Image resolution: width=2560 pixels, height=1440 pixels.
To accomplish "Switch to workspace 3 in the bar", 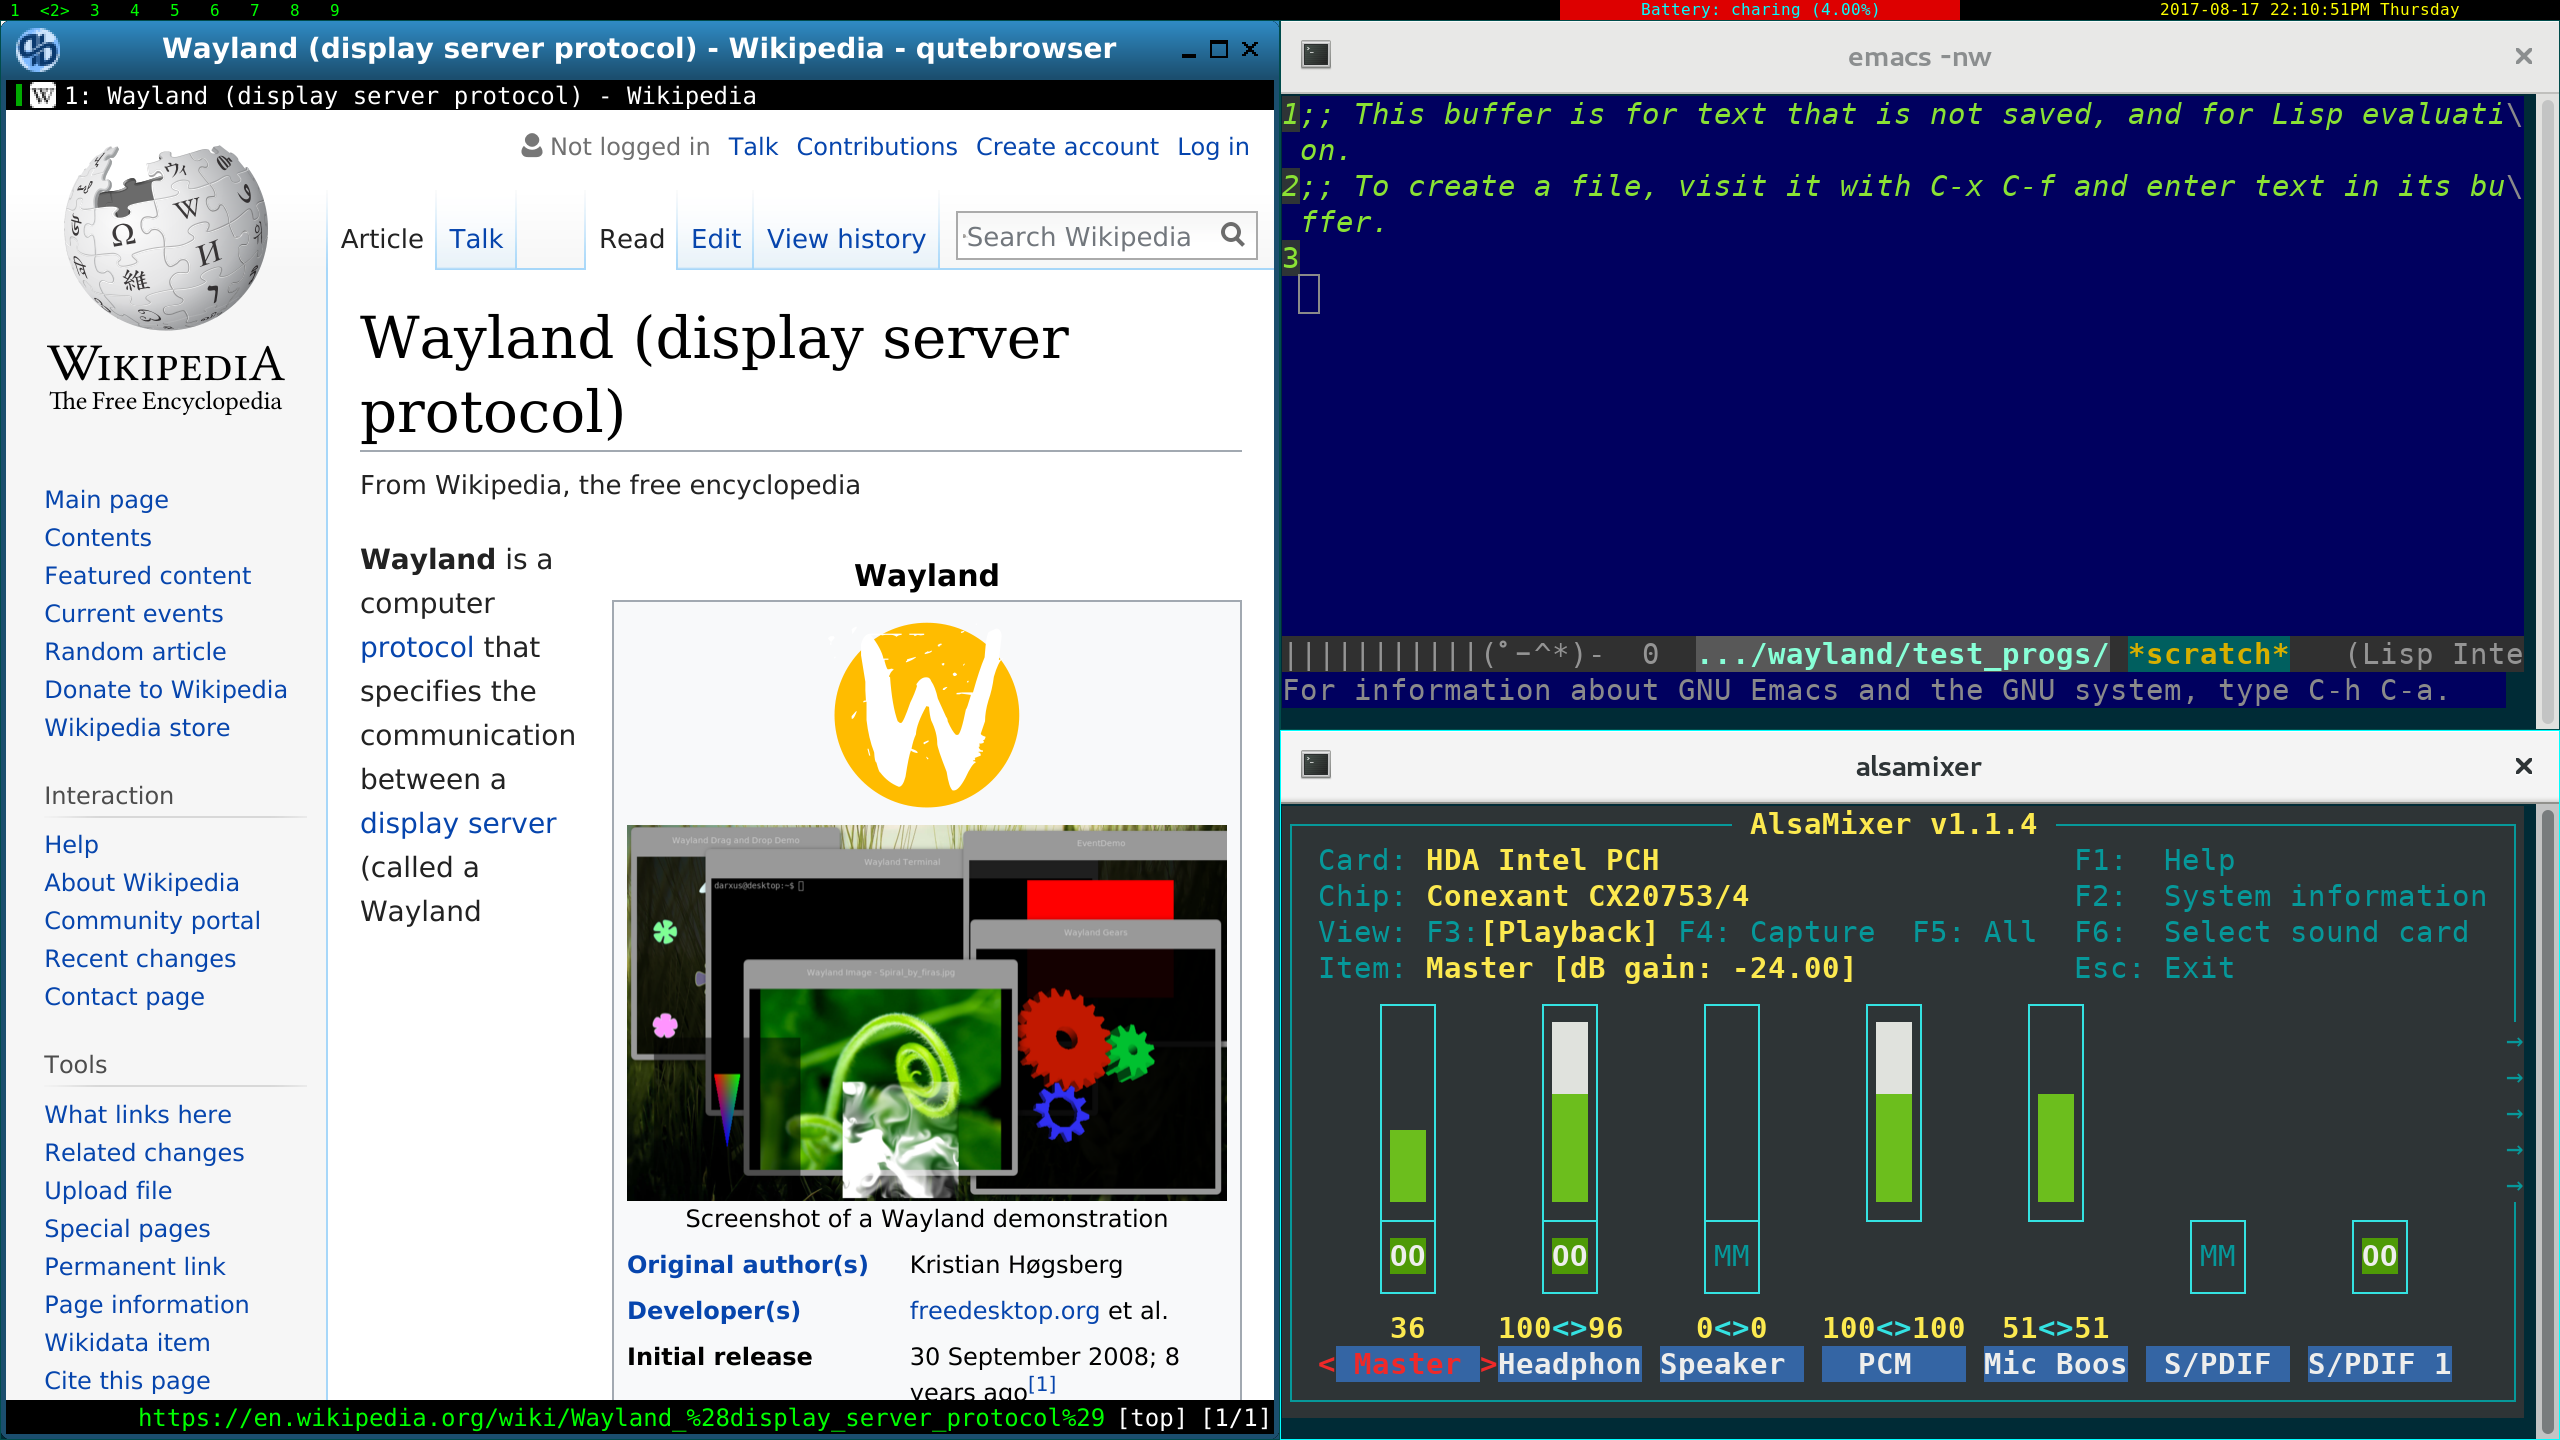I will pos(95,10).
